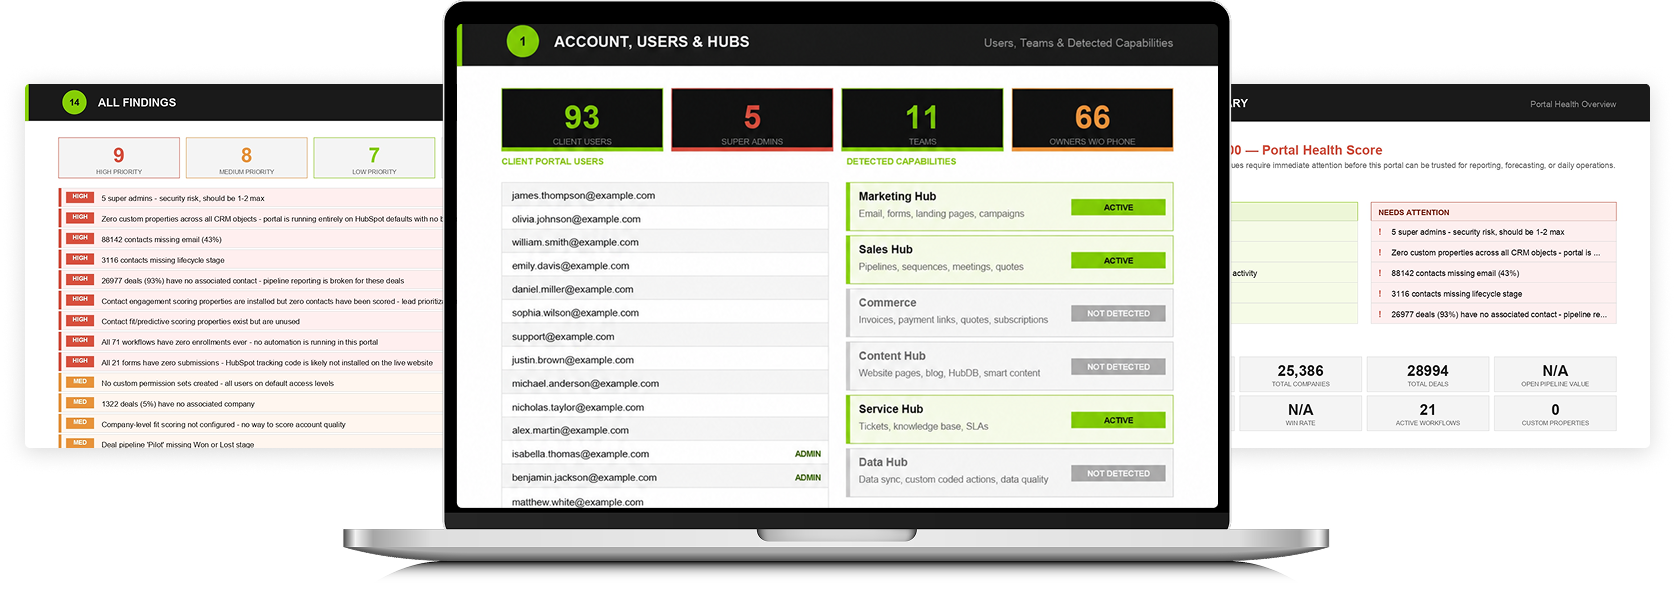The width and height of the screenshot is (1675, 590).
Task: Select the 0 Custom Properties card
Action: 1555,413
